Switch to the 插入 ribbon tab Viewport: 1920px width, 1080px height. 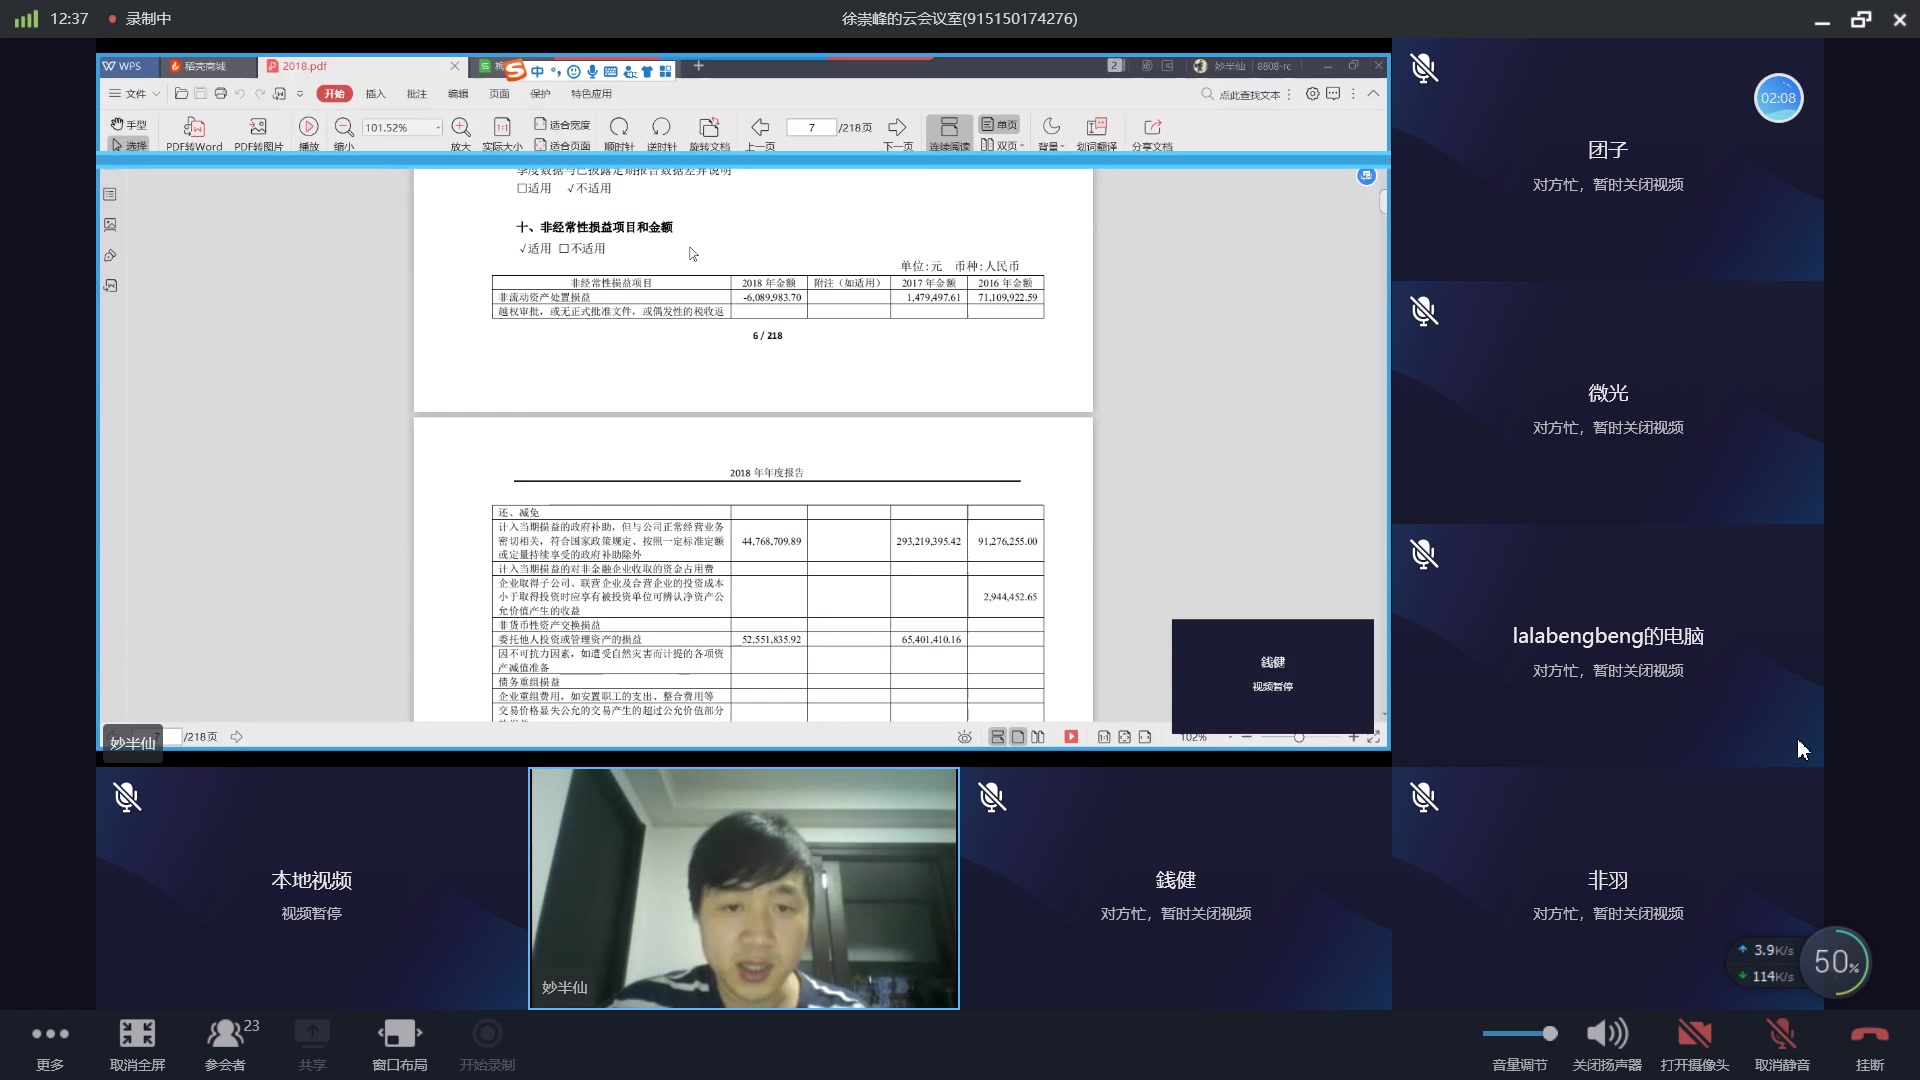(375, 94)
